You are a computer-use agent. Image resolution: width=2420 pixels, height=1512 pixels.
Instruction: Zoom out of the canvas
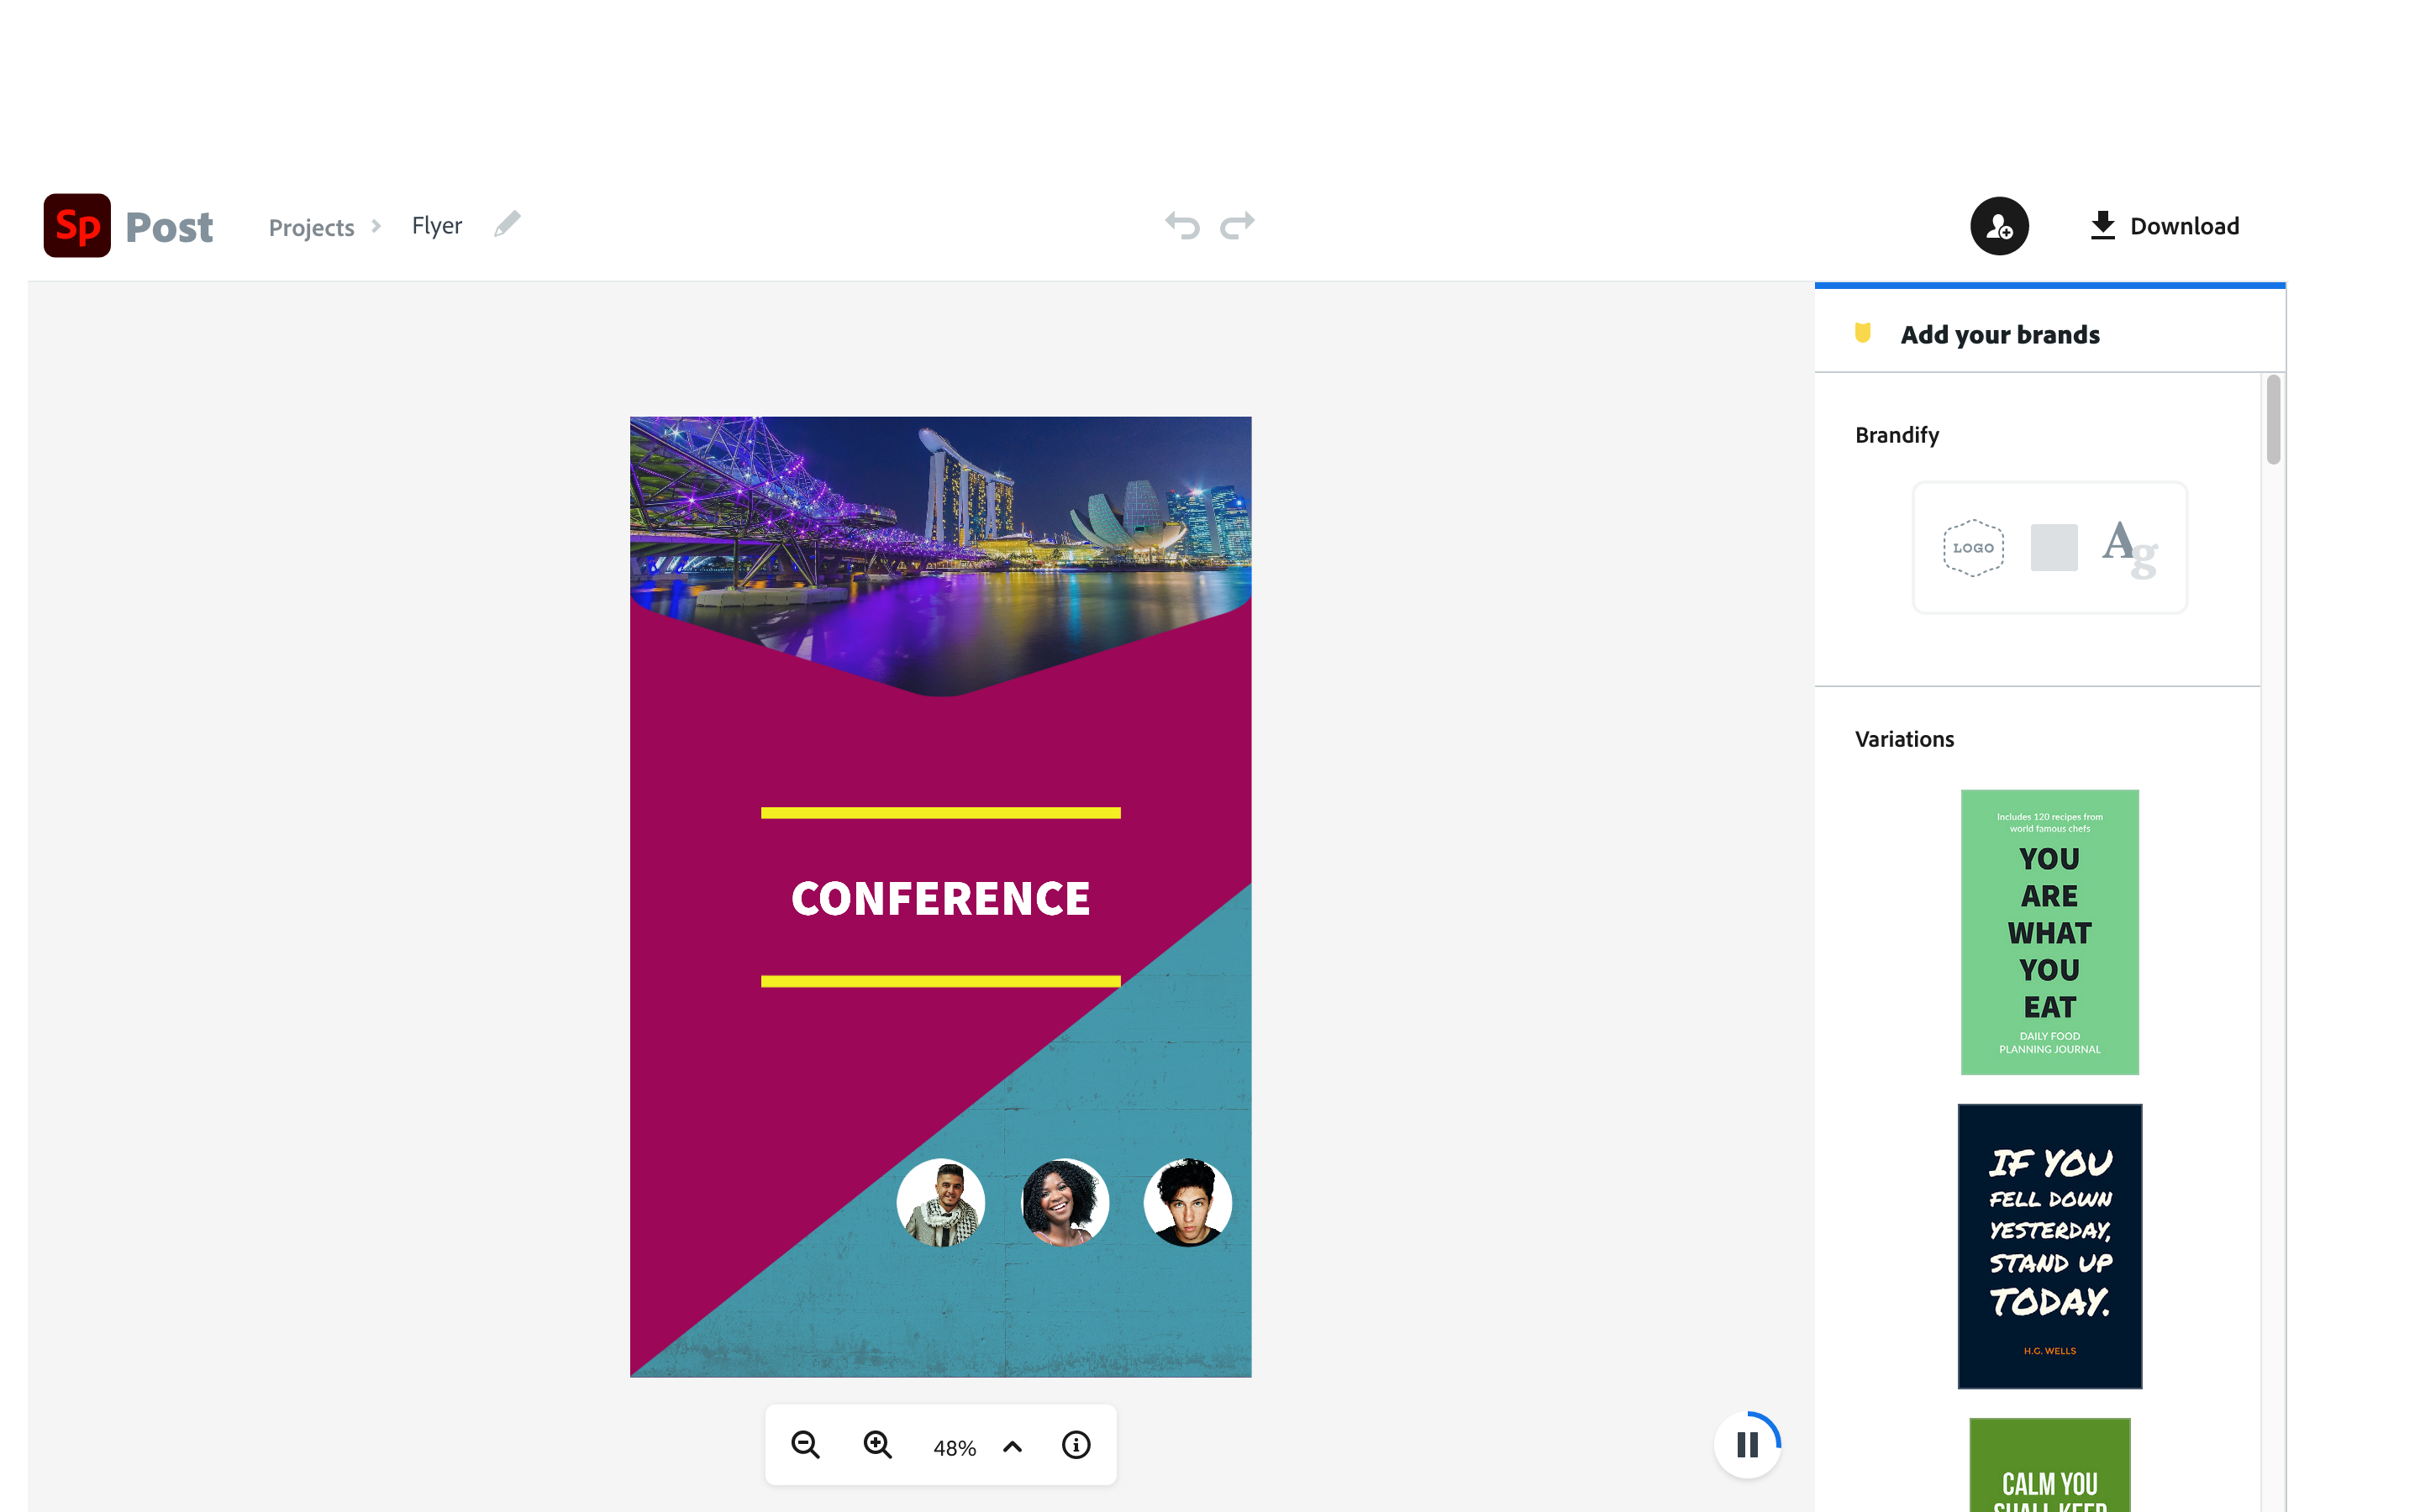pyautogui.click(x=805, y=1445)
